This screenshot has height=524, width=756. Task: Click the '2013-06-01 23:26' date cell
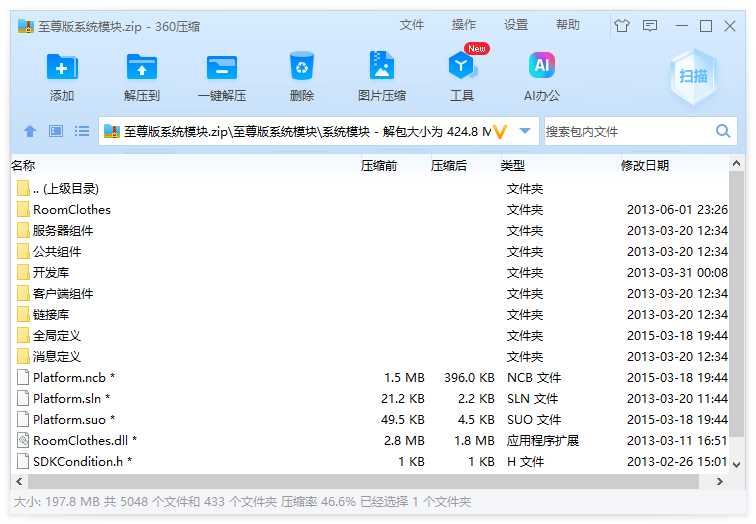pyautogui.click(x=677, y=210)
